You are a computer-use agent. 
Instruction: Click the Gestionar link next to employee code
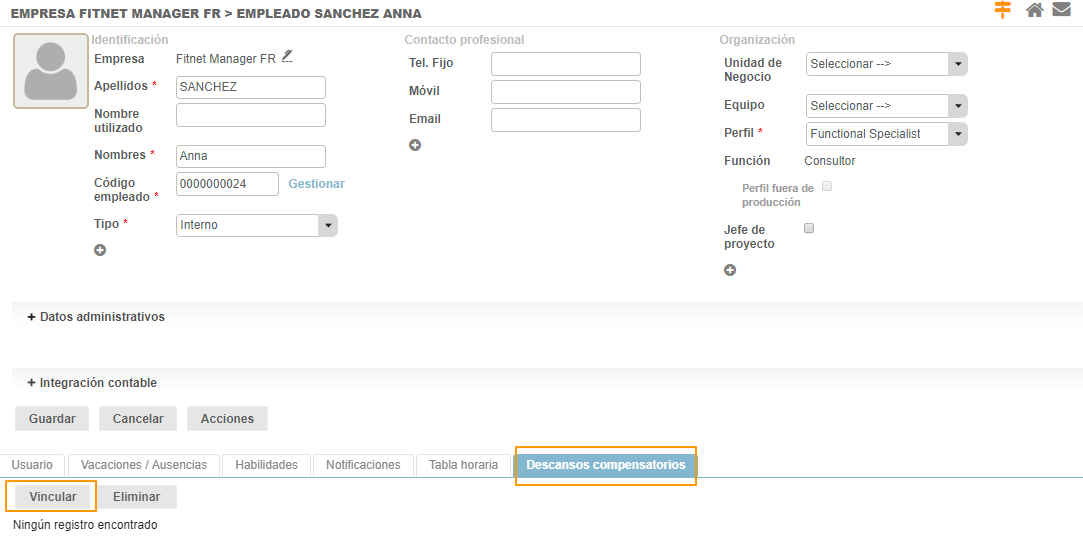(316, 184)
